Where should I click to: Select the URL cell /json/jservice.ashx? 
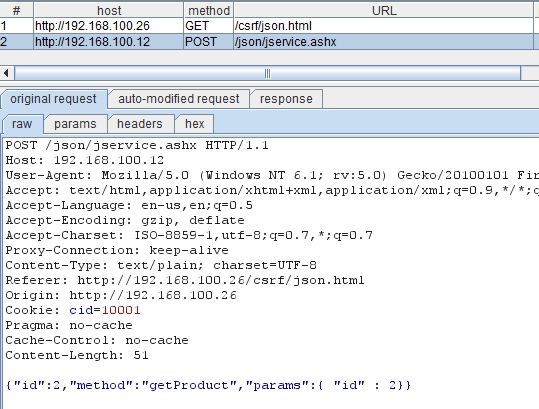pyautogui.click(x=384, y=42)
